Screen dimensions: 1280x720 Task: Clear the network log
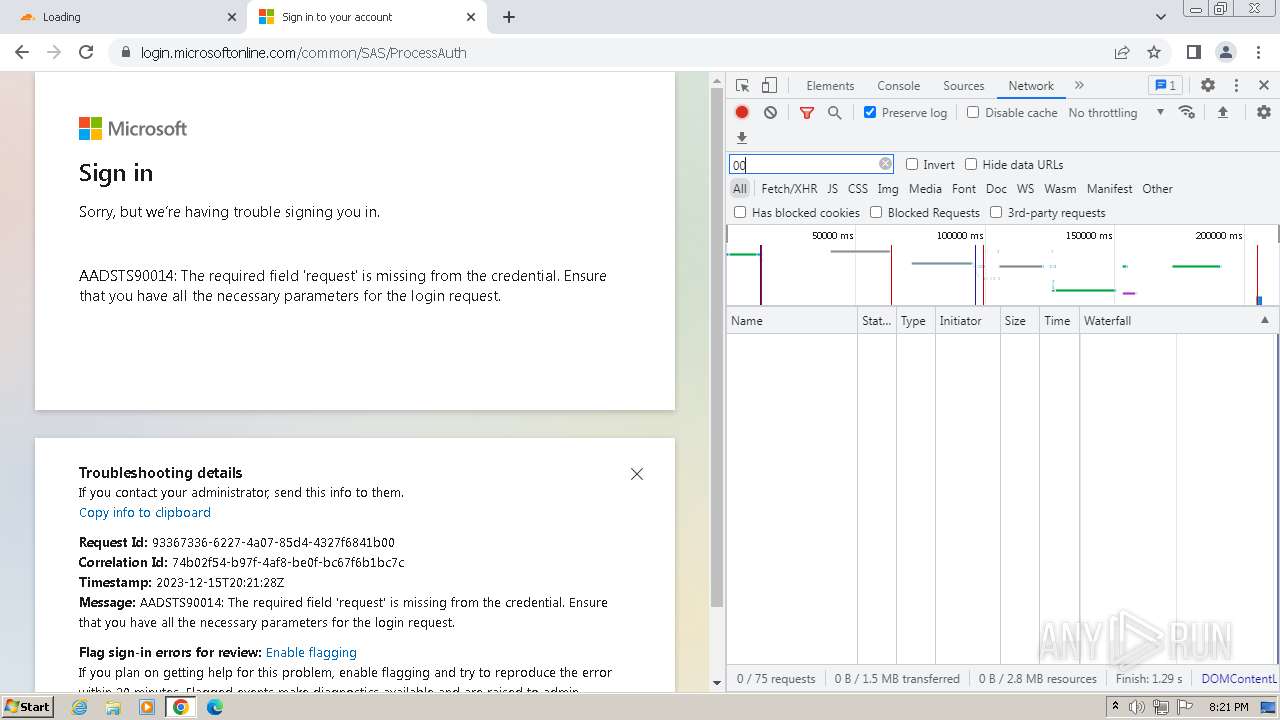770,113
